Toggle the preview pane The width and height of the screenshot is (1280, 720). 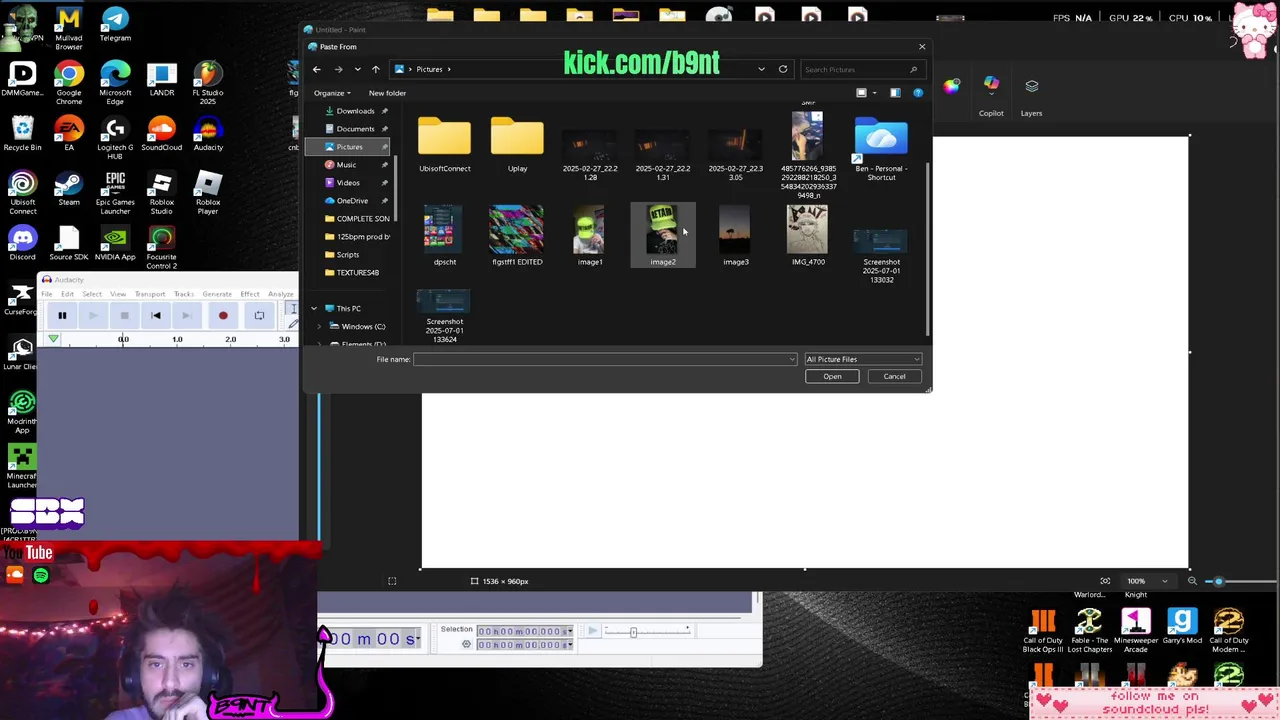click(x=895, y=93)
